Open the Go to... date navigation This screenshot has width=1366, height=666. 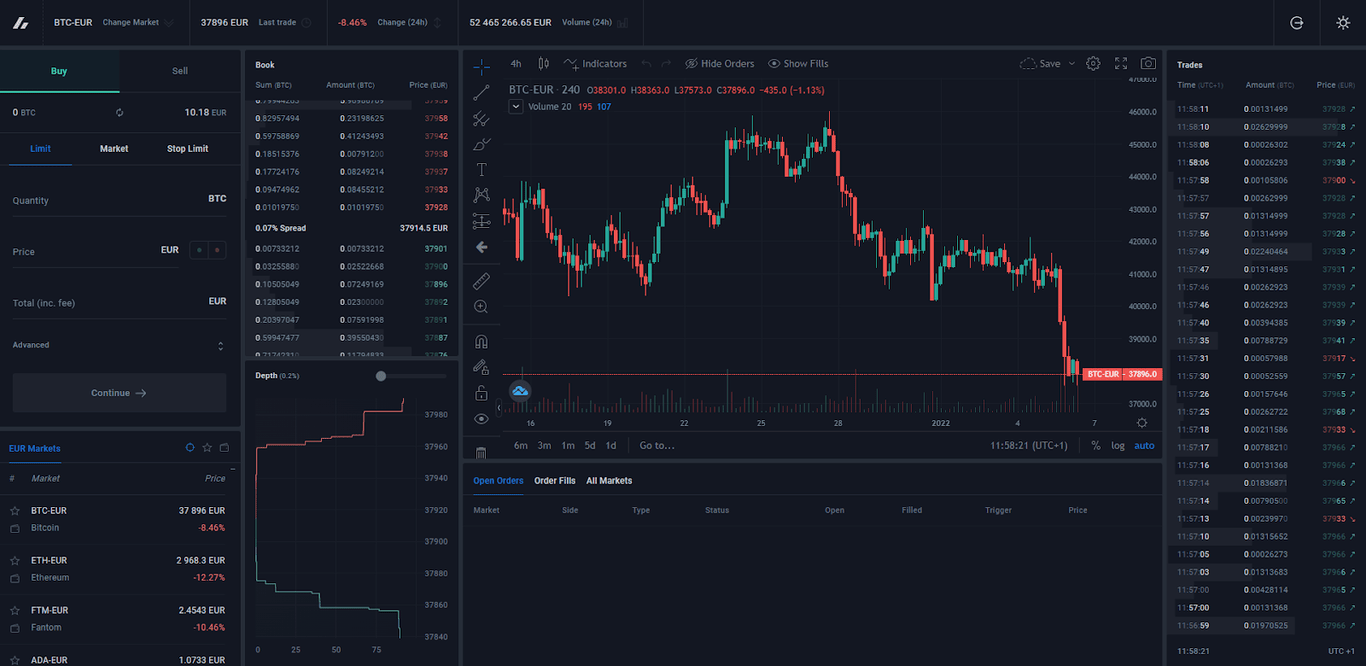point(659,445)
